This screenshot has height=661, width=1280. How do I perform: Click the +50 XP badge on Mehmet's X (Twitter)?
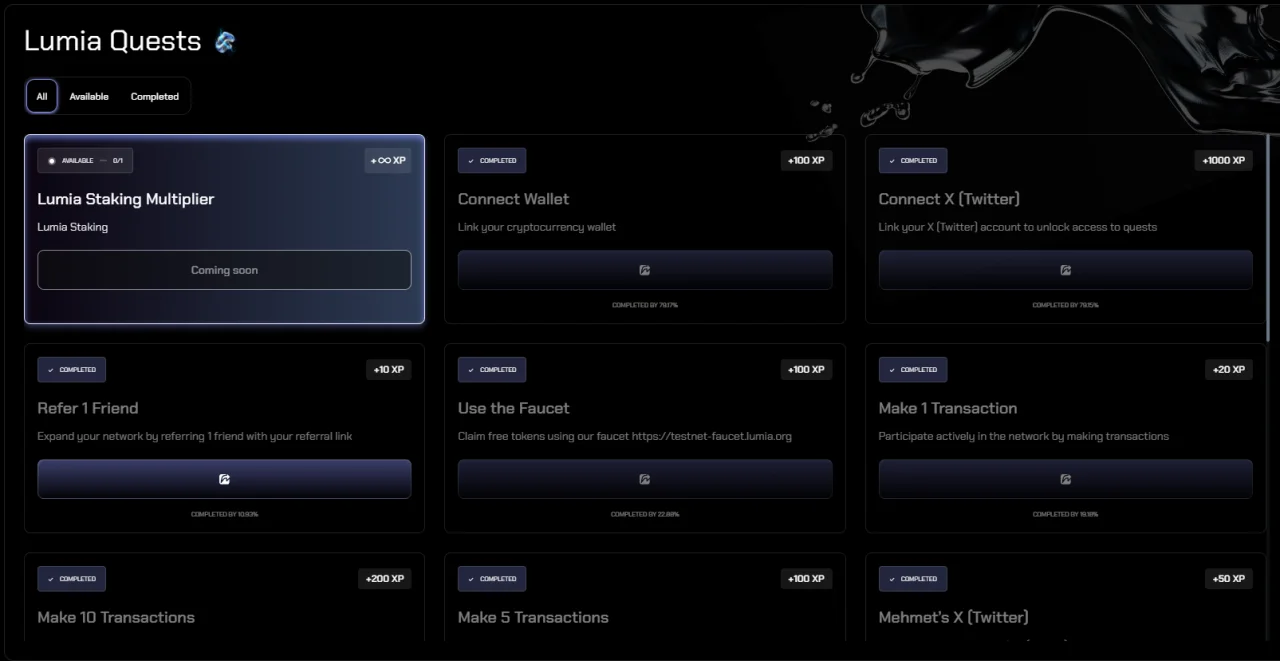coord(1229,578)
